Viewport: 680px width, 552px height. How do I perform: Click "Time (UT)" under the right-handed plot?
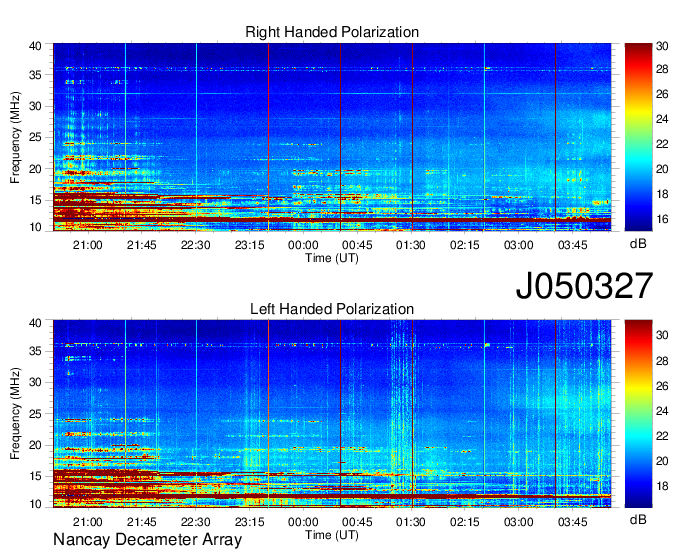332,258
